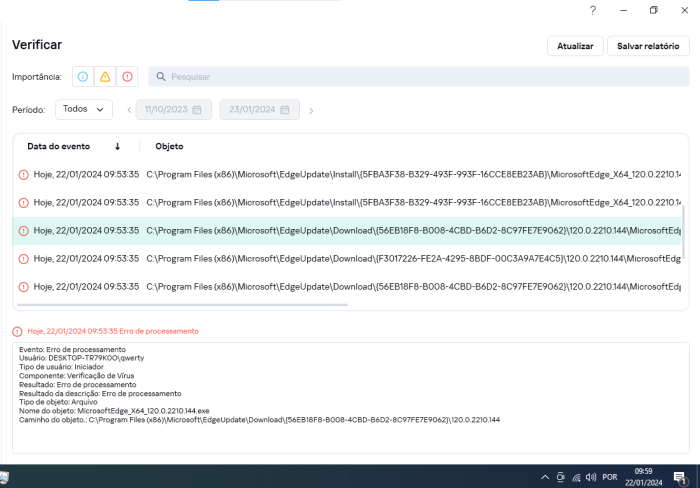Select the row with Download\{F3017226 path
The width and height of the screenshot is (700, 488).
pos(346,259)
